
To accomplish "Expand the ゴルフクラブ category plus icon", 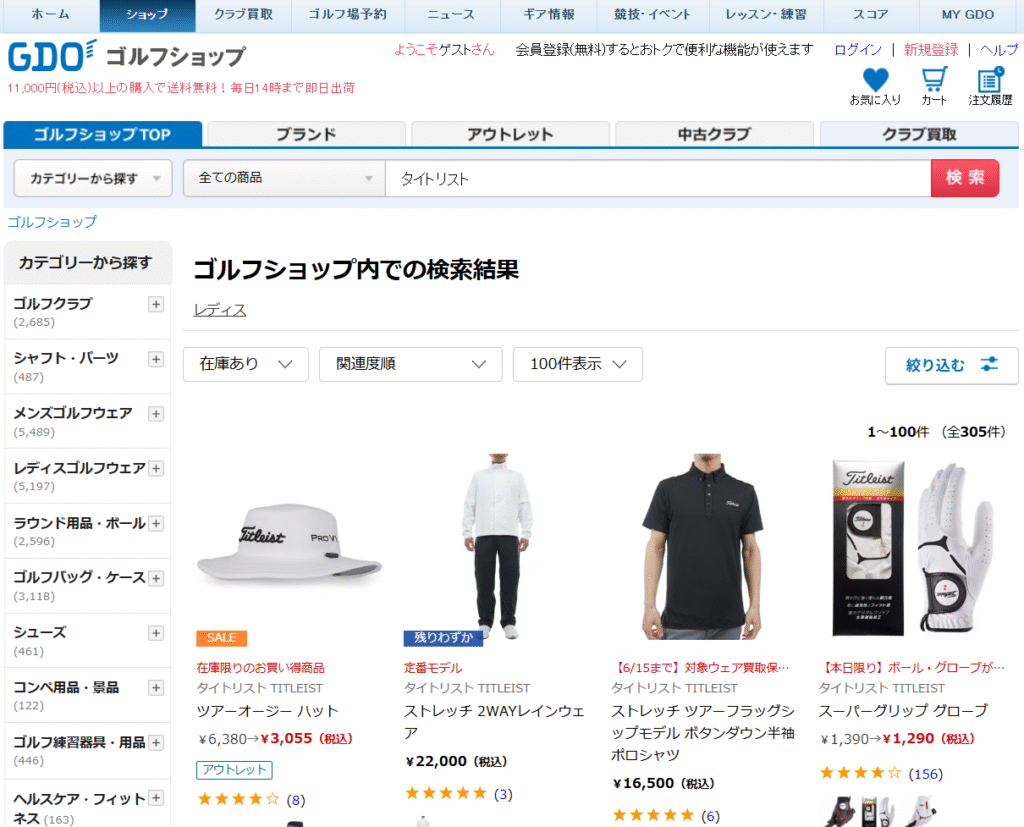I will pyautogui.click(x=155, y=304).
